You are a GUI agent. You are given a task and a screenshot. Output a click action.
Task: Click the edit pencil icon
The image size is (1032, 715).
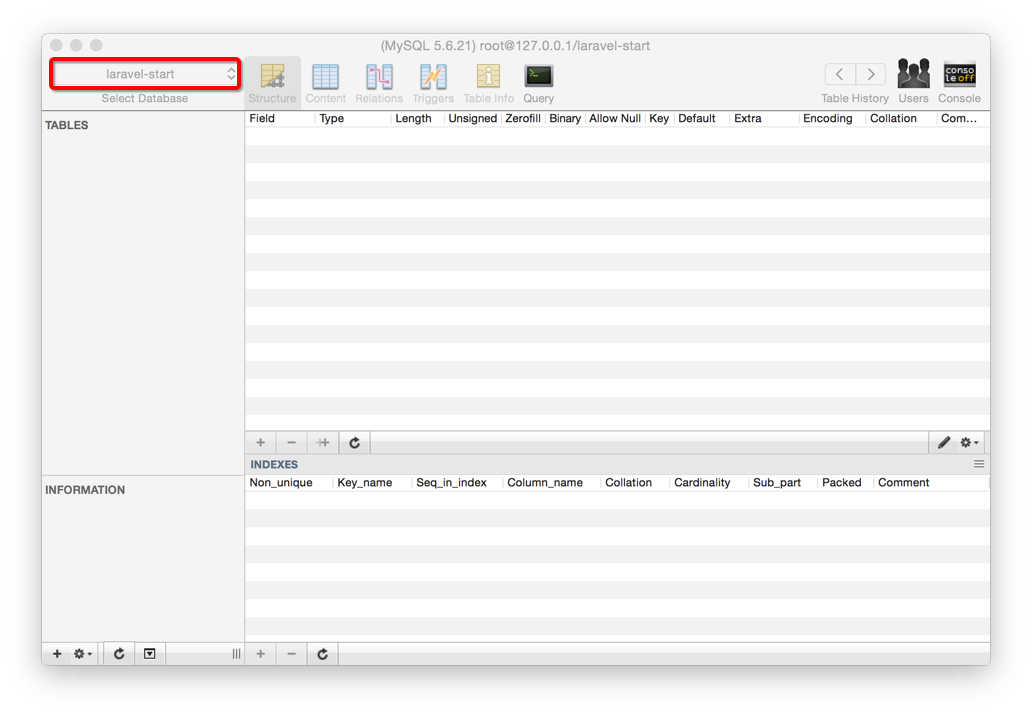click(x=943, y=442)
